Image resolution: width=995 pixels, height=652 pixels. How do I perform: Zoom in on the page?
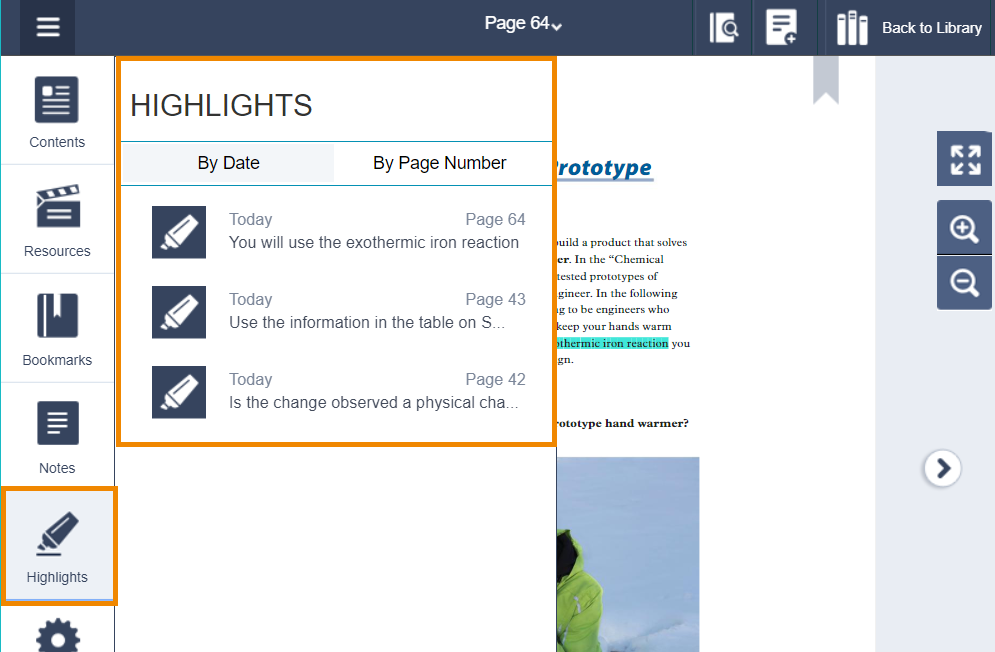pos(964,229)
